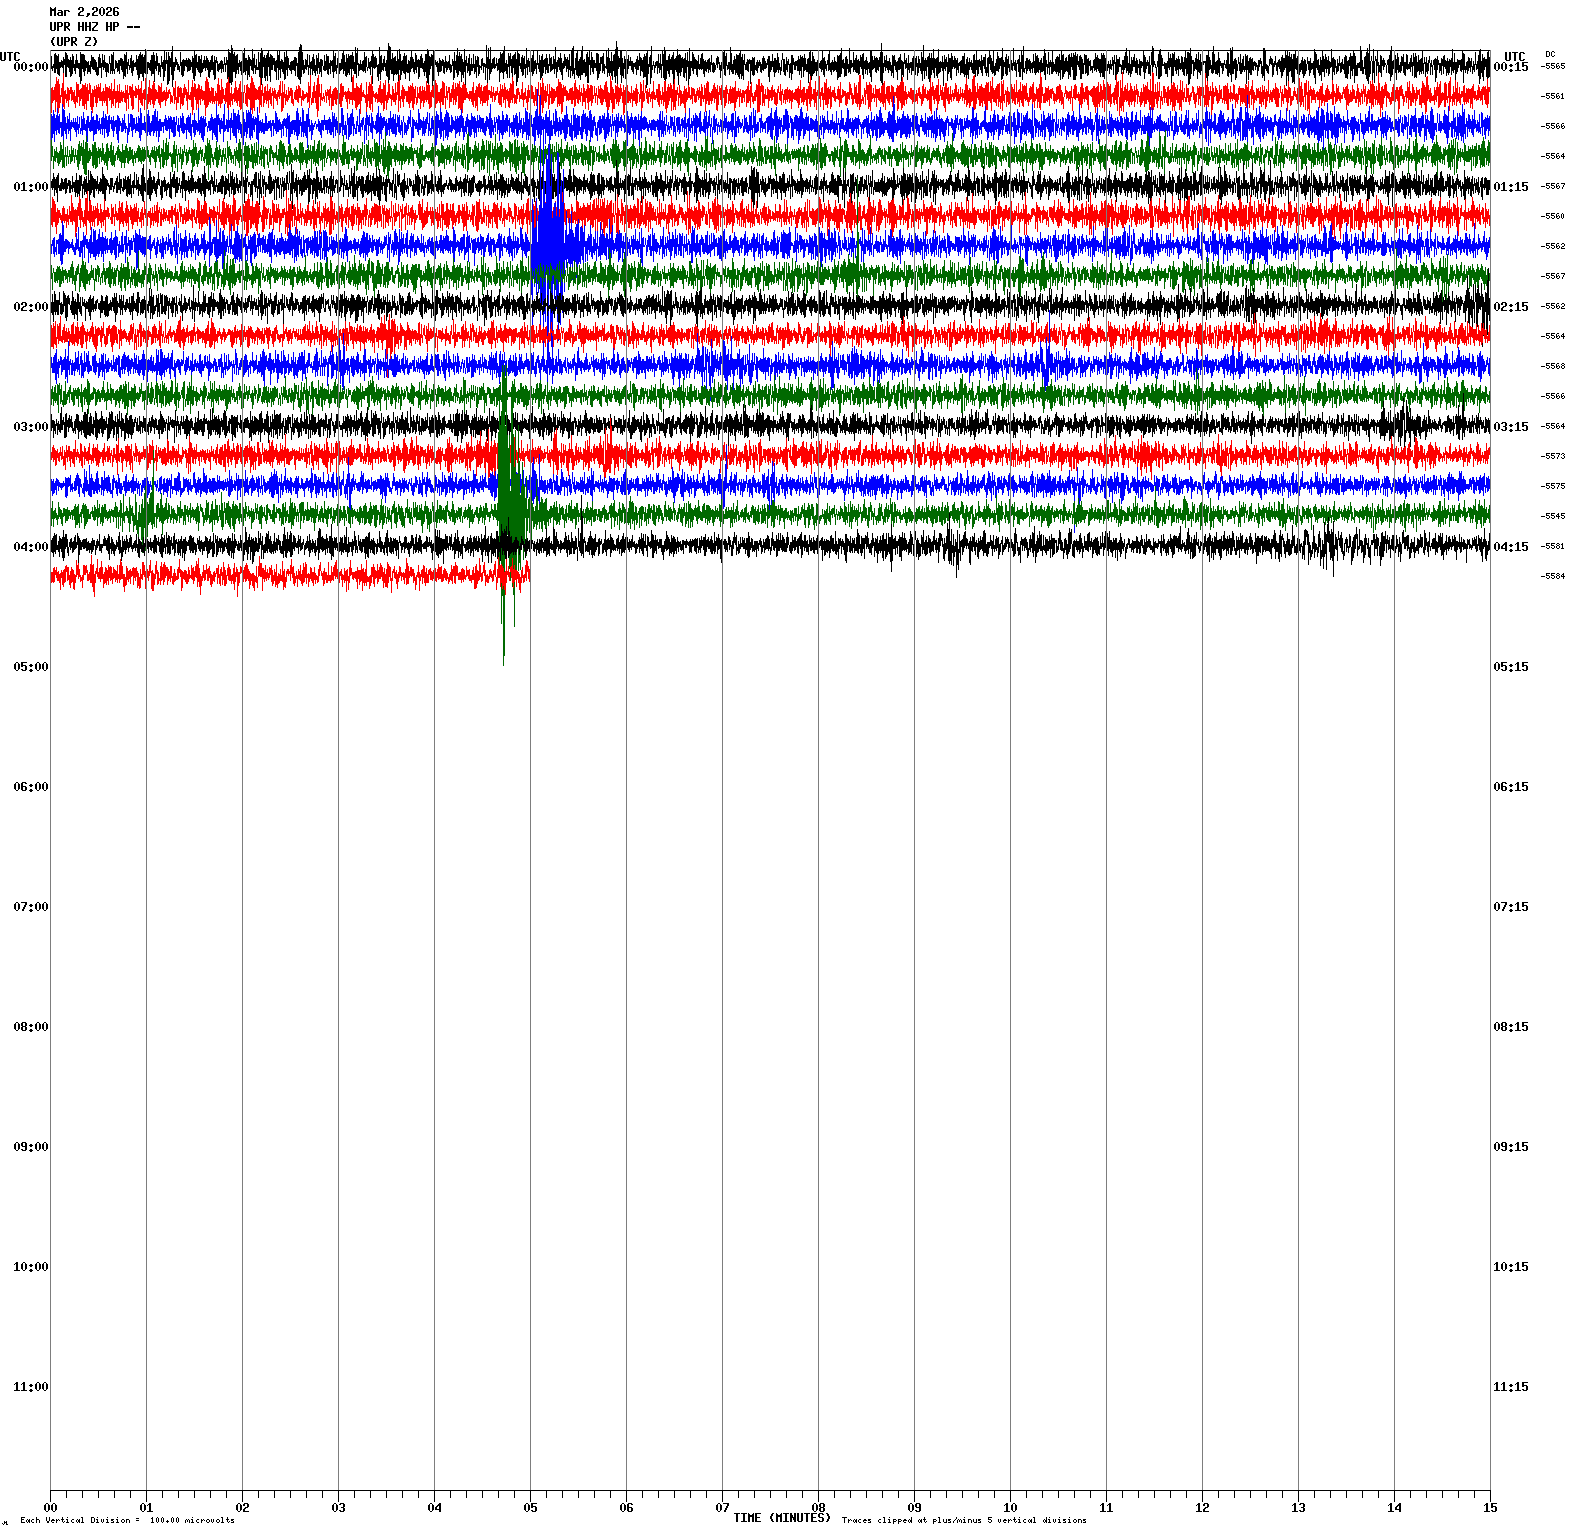The height and width of the screenshot is (1534, 1570).
Task: Click minute 02 tick on bottom axis
Action: pos(242,1507)
